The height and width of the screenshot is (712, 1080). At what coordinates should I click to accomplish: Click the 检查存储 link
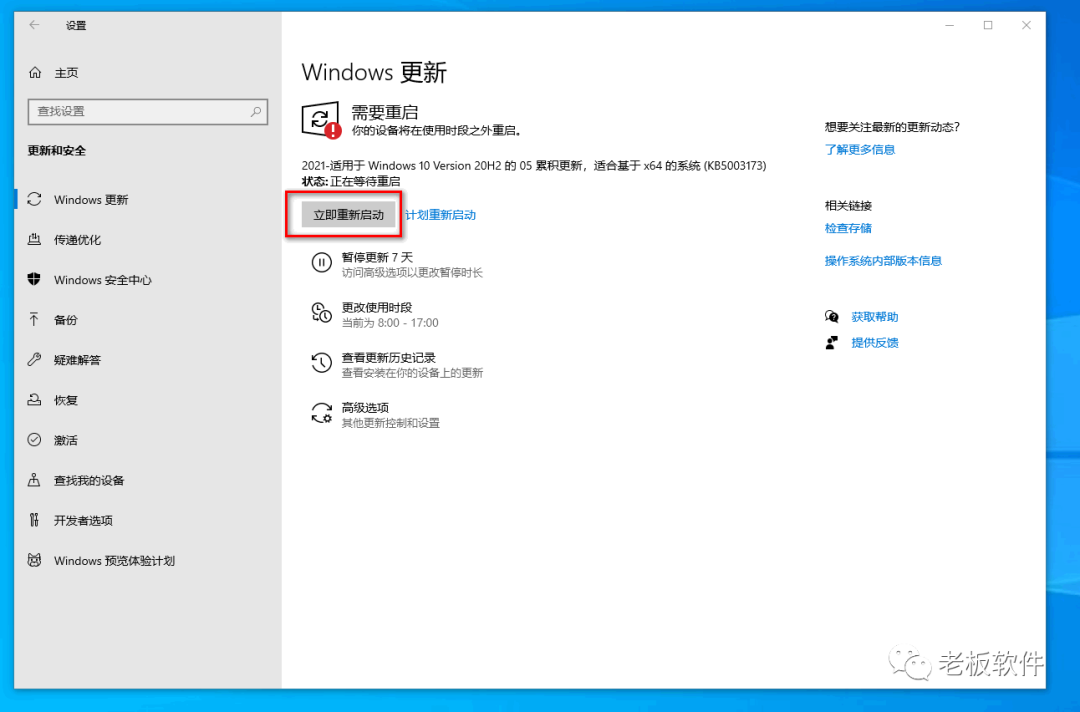848,228
